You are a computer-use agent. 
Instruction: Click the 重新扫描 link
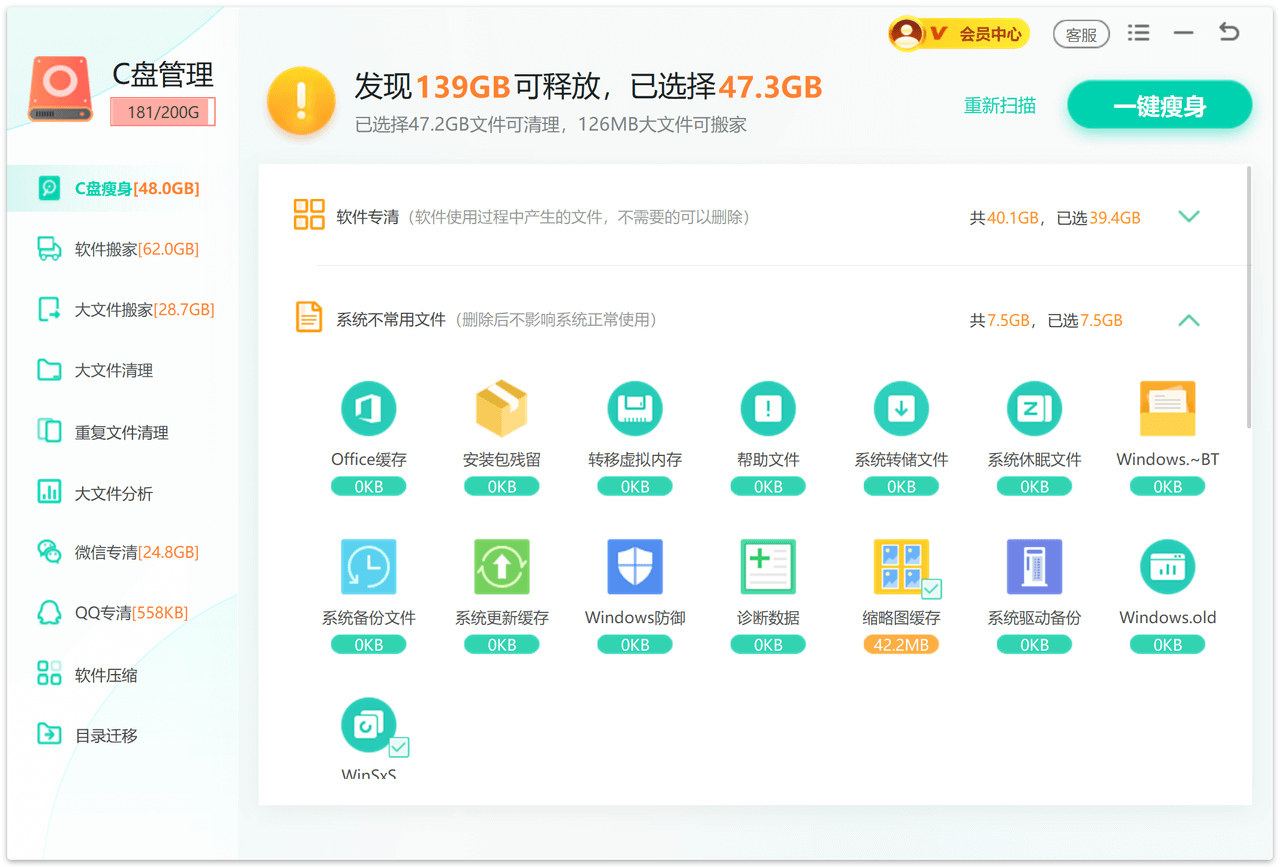click(x=999, y=106)
